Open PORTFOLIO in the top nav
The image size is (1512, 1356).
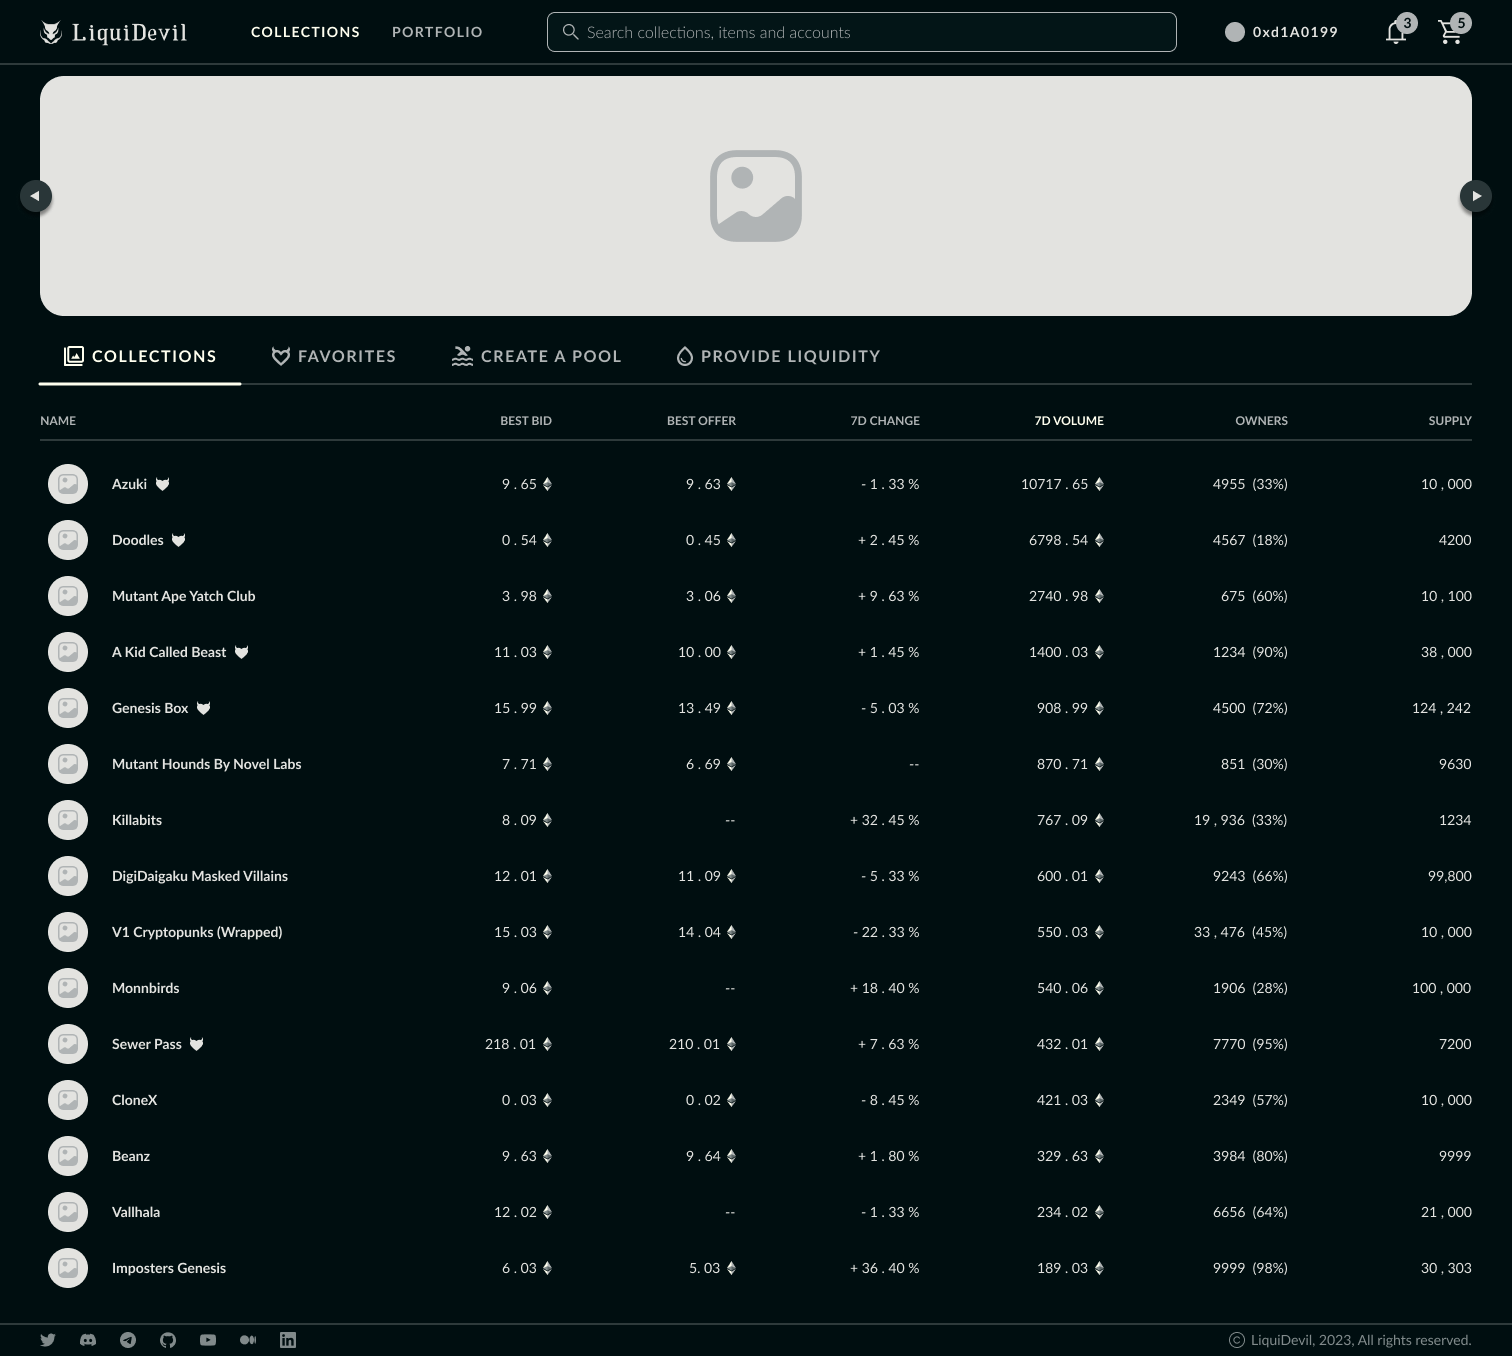(x=437, y=32)
